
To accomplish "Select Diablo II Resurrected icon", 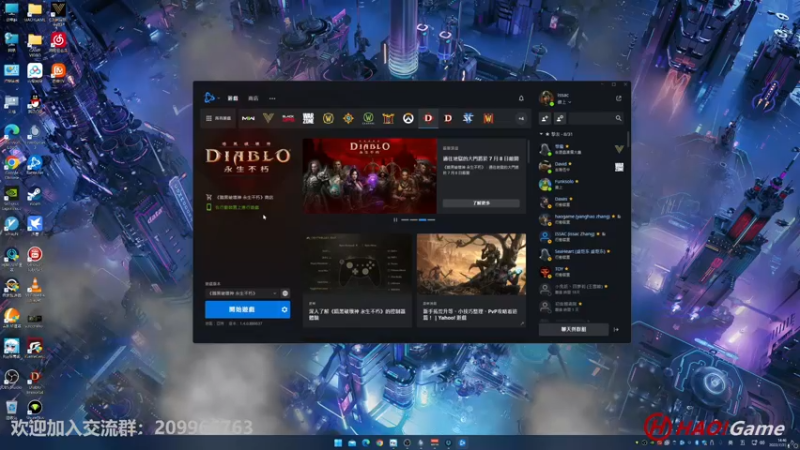I will (388, 118).
